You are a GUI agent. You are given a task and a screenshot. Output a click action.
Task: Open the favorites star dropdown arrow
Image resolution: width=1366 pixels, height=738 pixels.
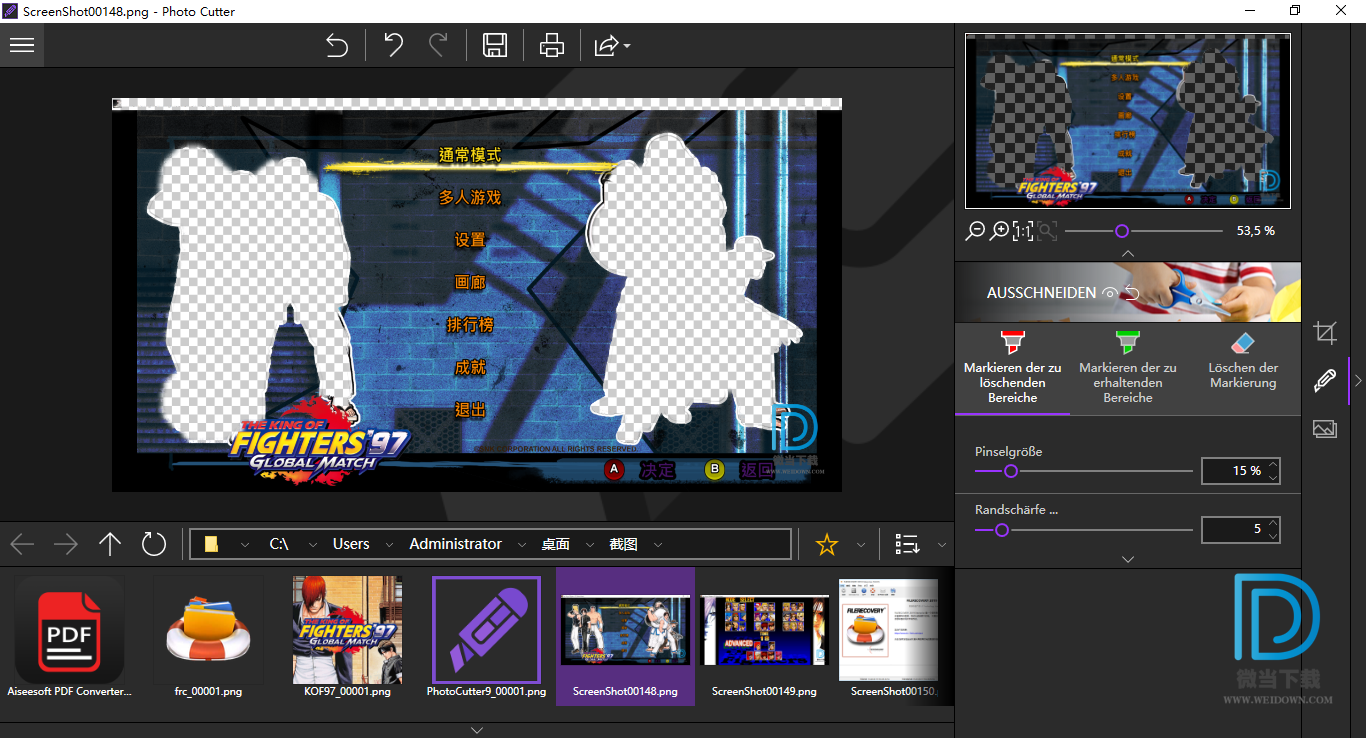pyautogui.click(x=861, y=545)
